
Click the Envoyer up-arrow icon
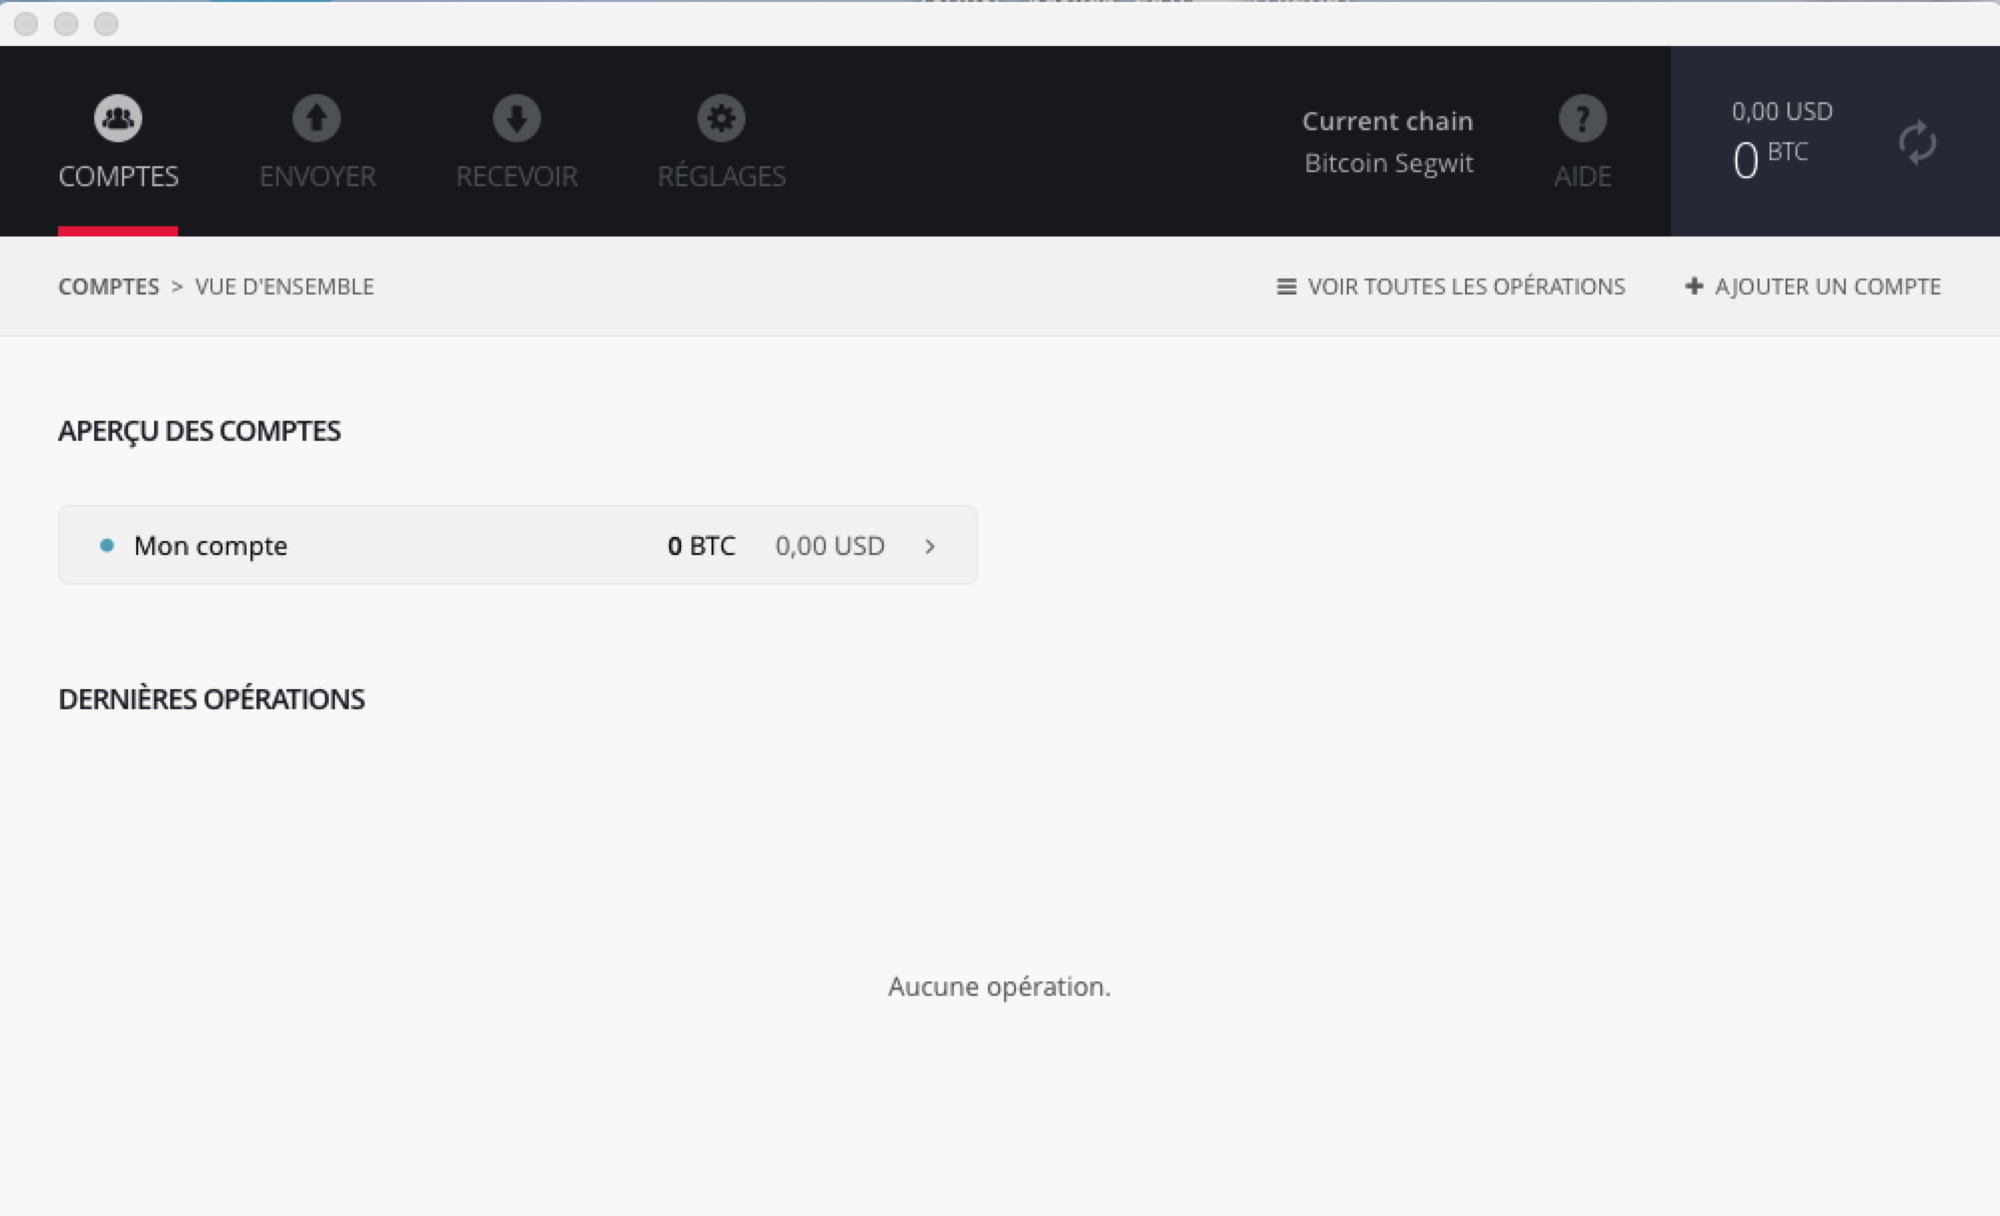[x=317, y=118]
